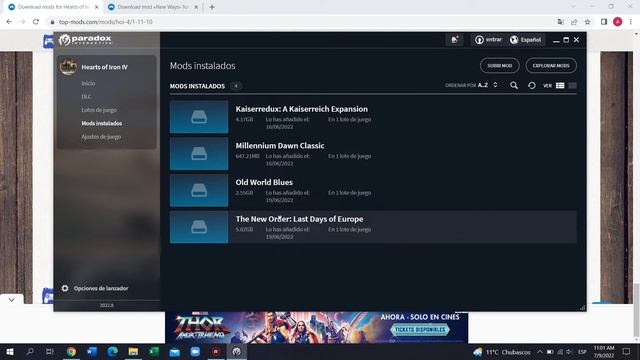
Task: Click the Millennium Dawn Classic thumbnail
Action: pyautogui.click(x=199, y=153)
